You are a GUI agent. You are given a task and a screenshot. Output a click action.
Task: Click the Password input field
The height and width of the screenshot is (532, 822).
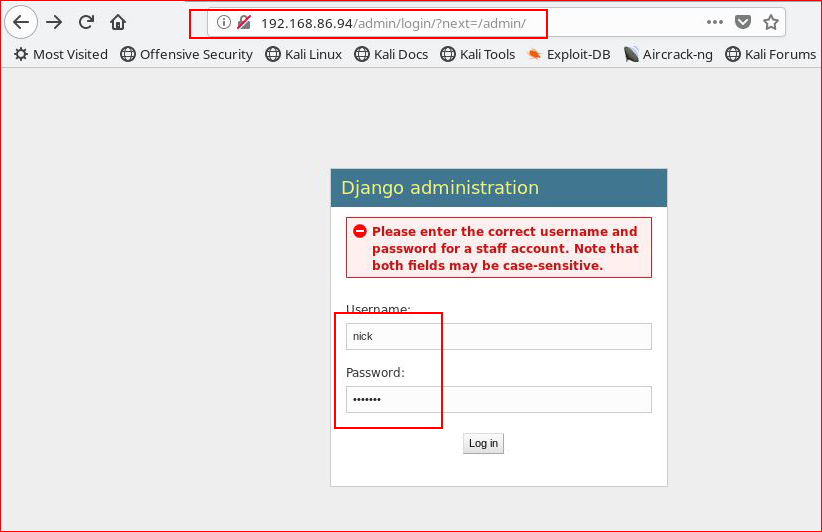pyautogui.click(x=499, y=399)
